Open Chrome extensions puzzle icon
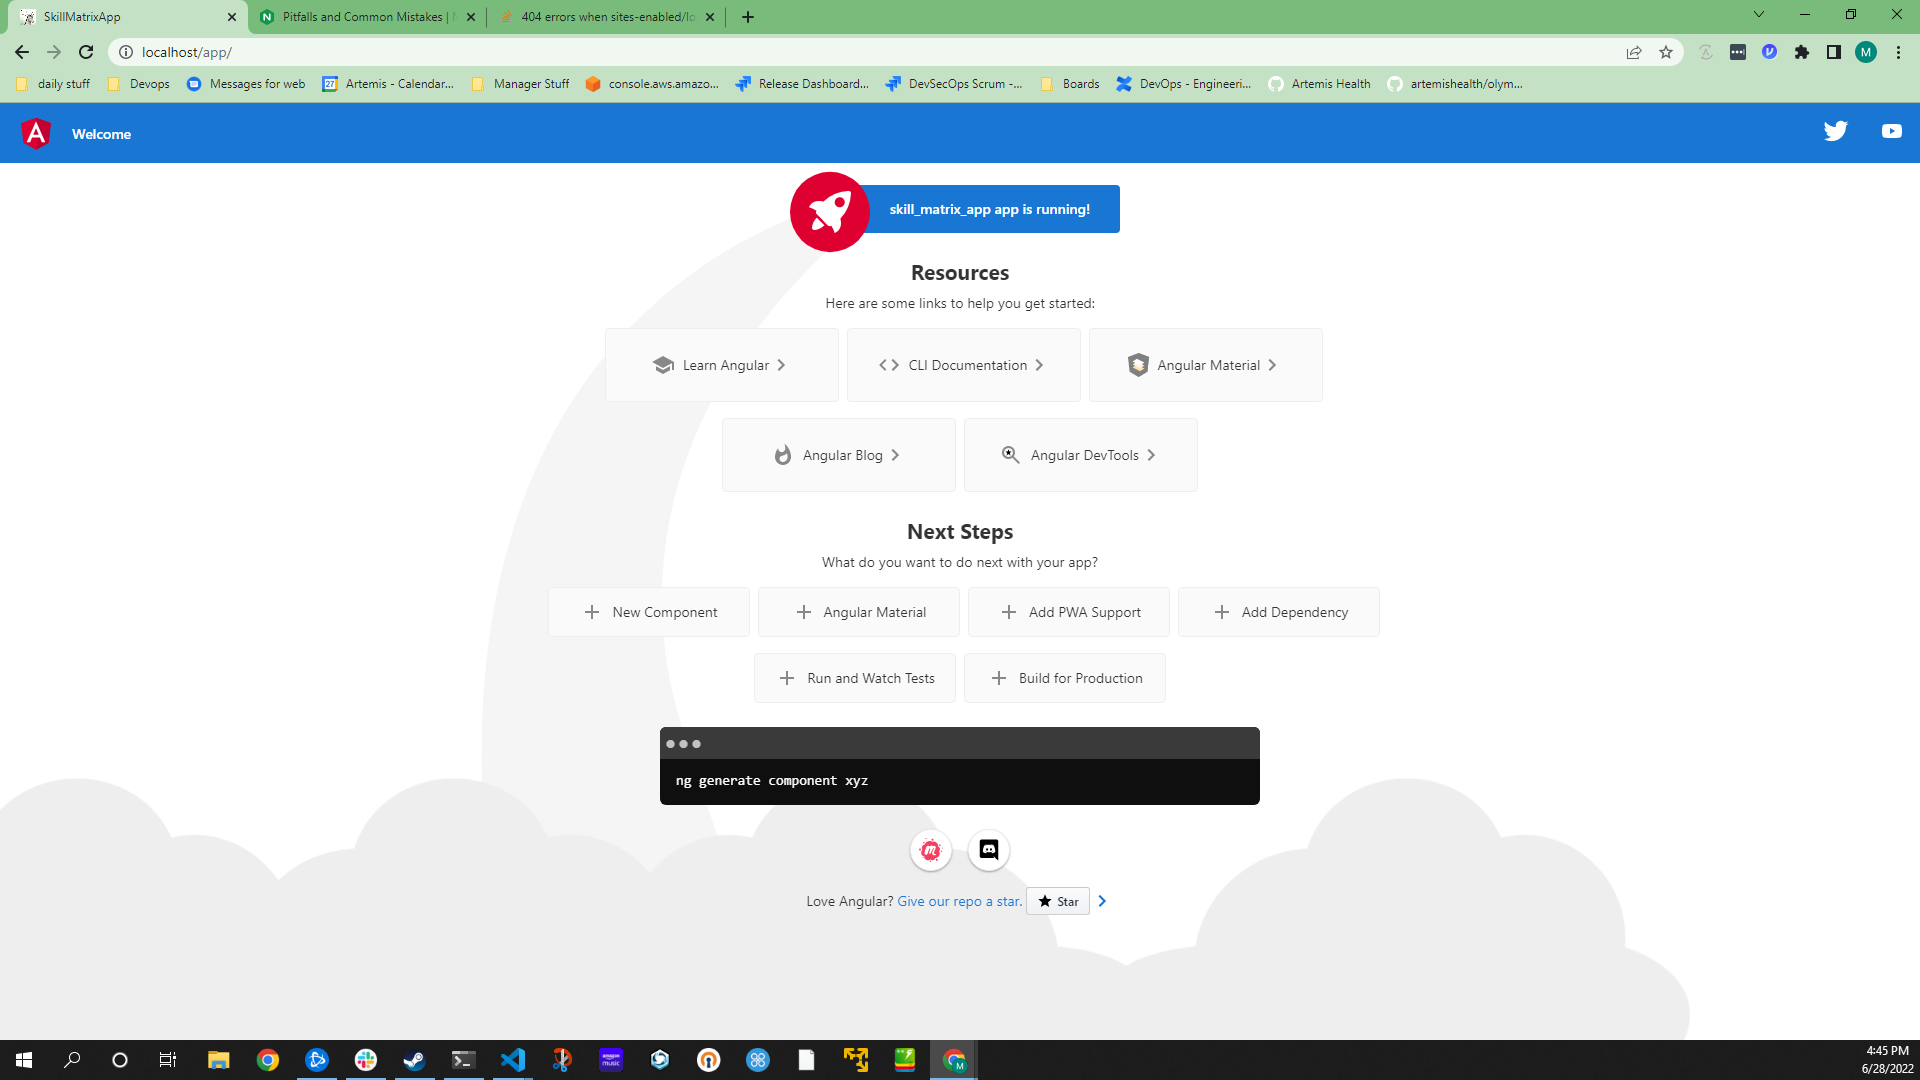The width and height of the screenshot is (1920, 1080). 1802,52
